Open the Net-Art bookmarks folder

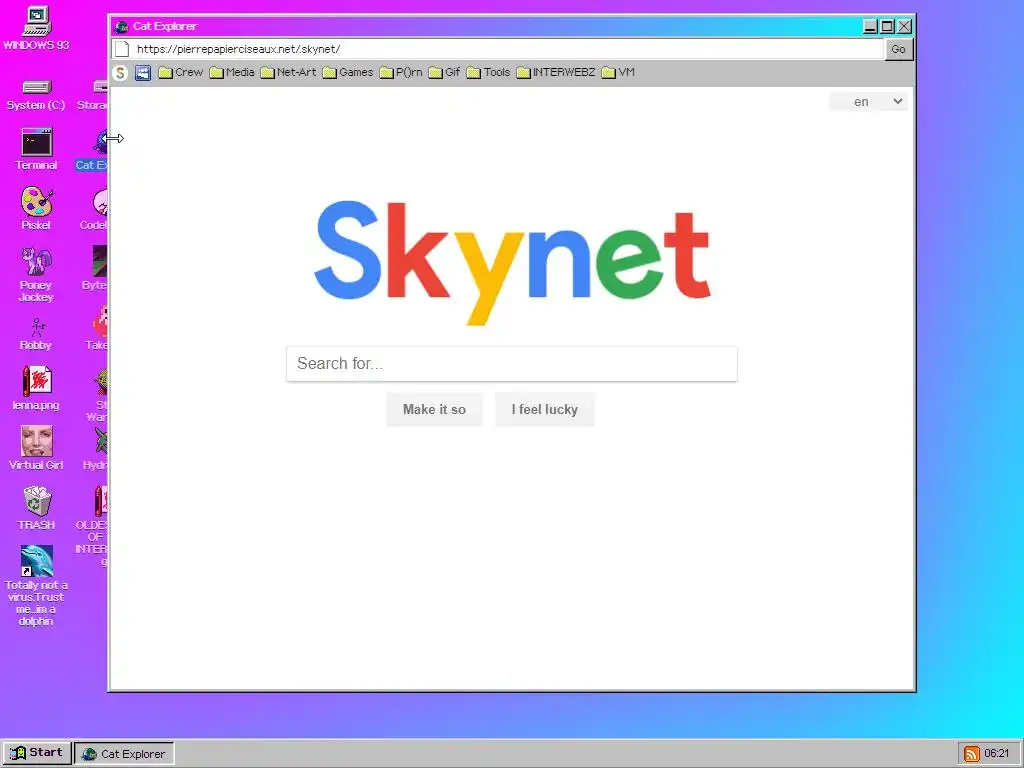pyautogui.click(x=289, y=72)
